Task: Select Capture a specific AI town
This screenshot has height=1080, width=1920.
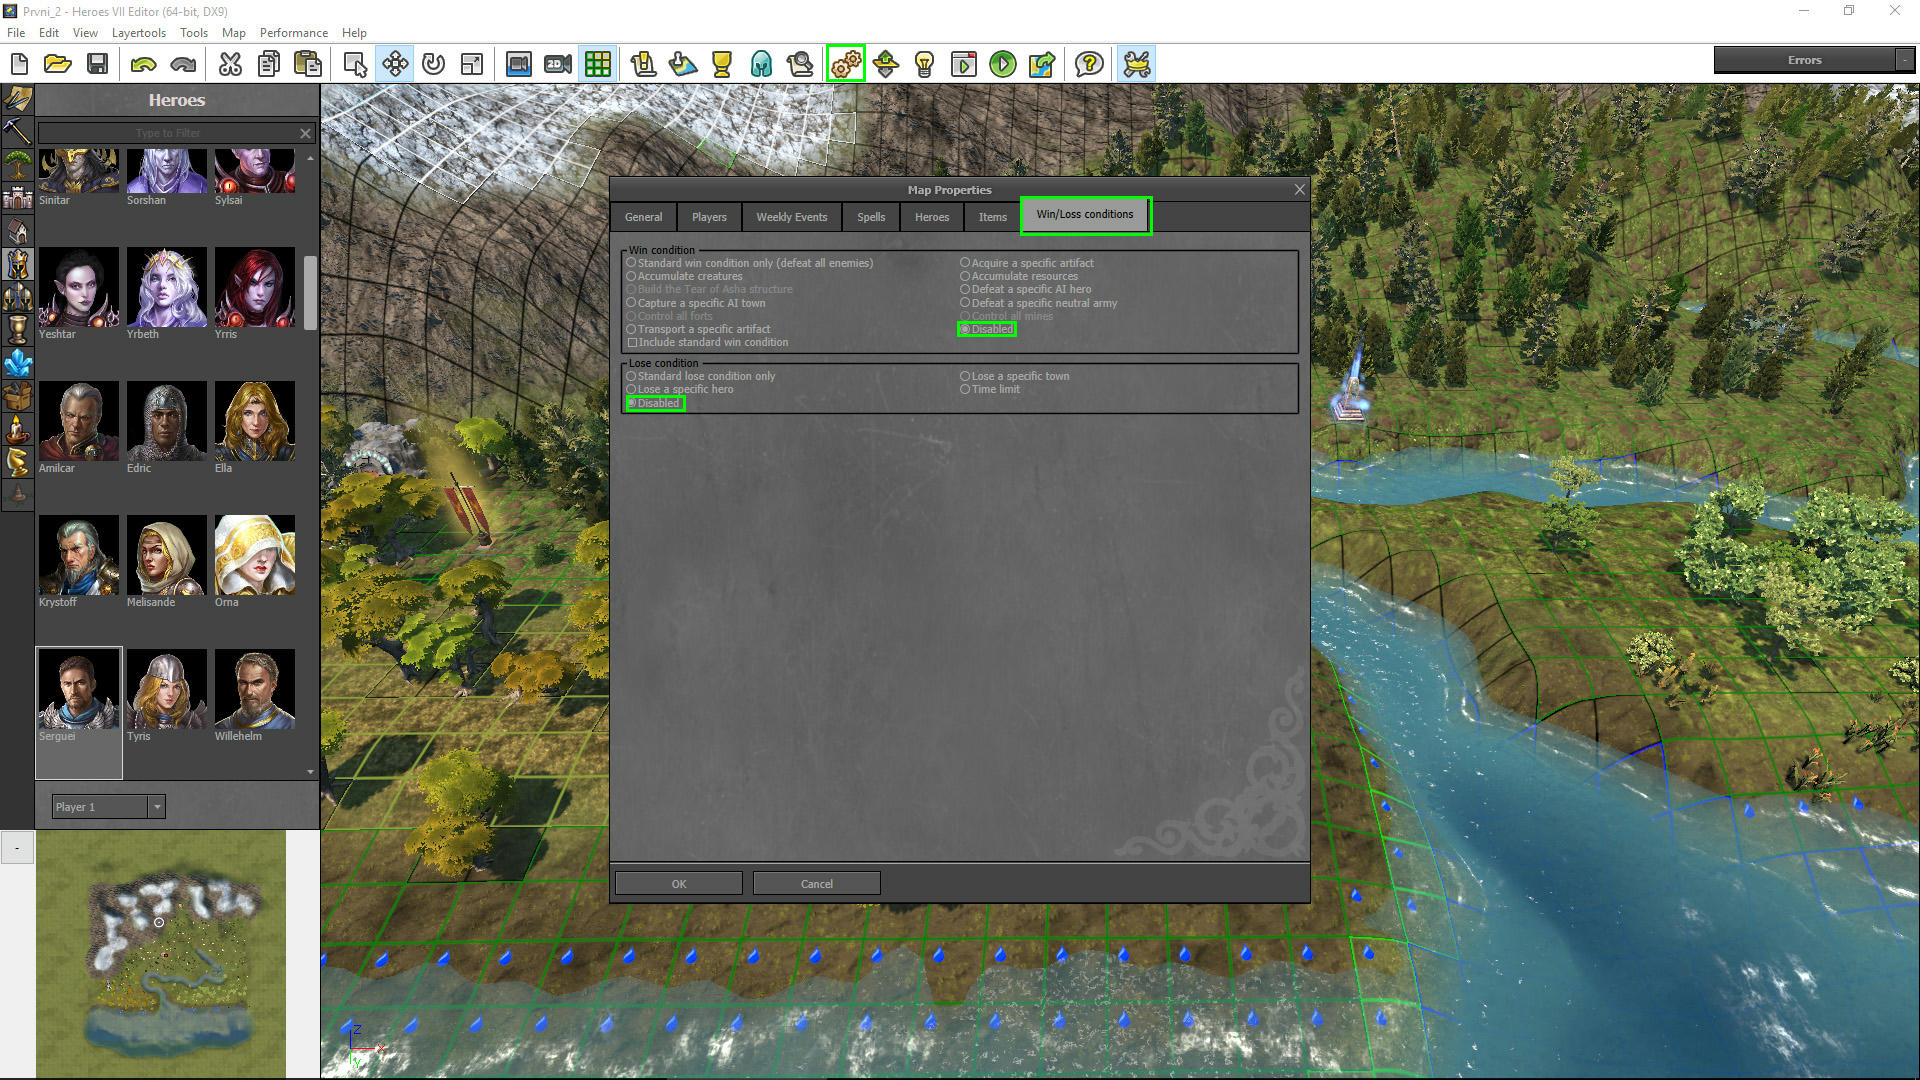Action: coord(695,303)
